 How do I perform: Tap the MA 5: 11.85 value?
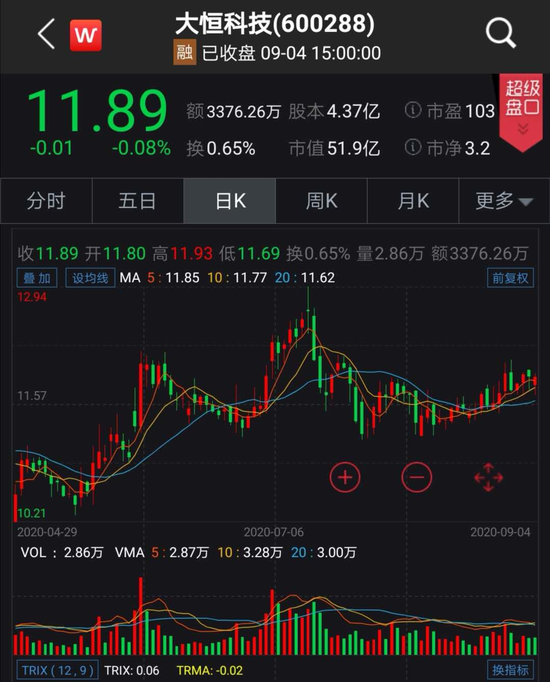[173, 277]
